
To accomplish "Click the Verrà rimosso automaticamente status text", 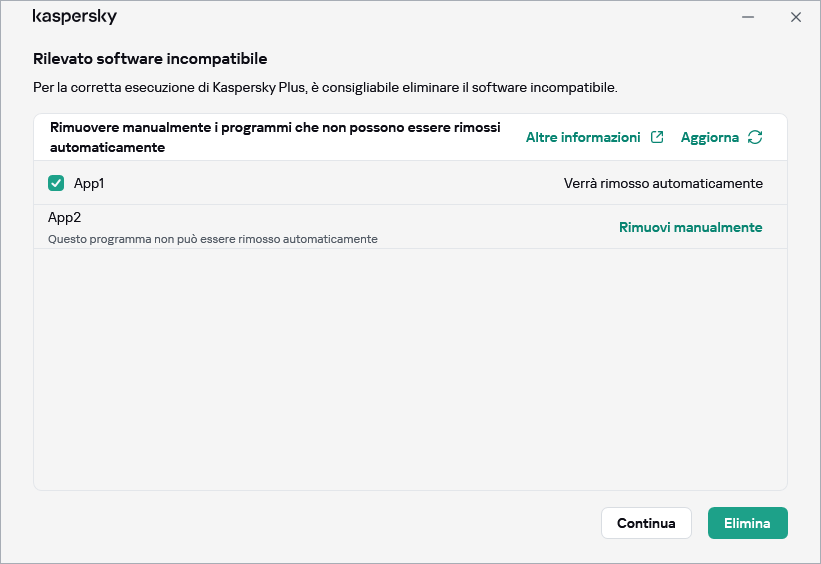I will pyautogui.click(x=663, y=183).
